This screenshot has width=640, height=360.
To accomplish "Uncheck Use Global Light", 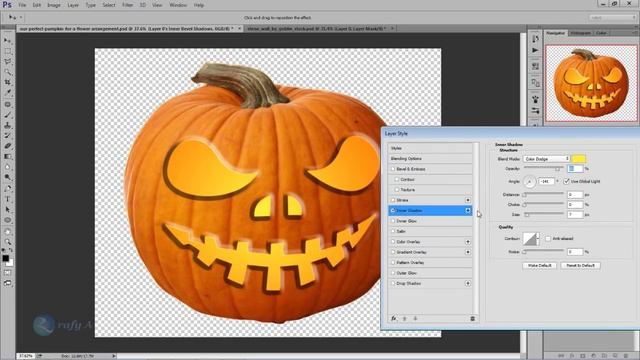I will click(567, 181).
